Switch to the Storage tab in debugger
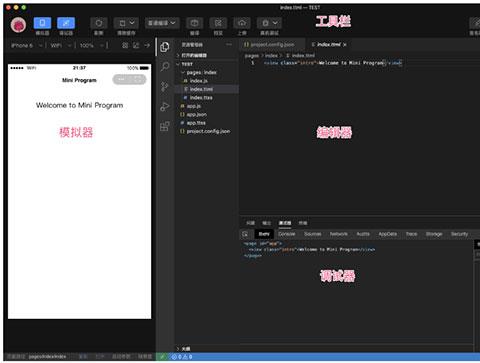Viewport: 480px width, 363px height. point(434,234)
